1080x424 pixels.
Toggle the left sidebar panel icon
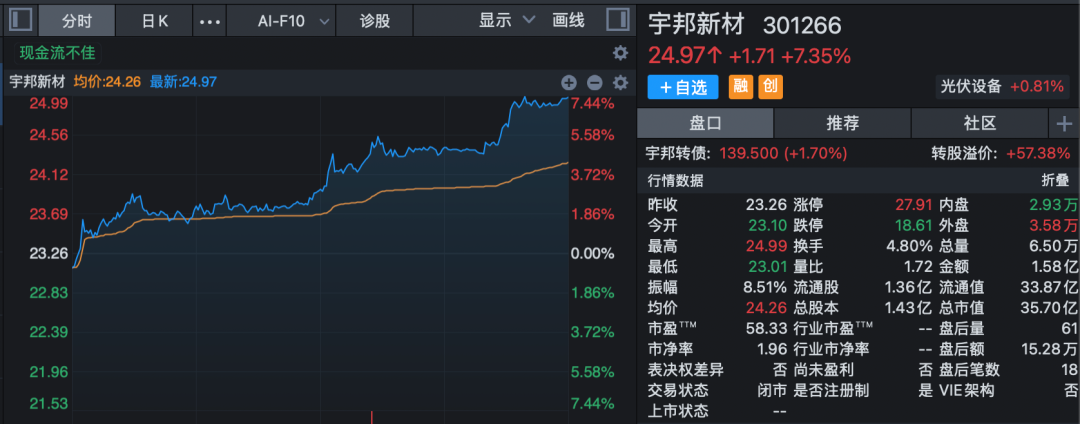[21, 19]
